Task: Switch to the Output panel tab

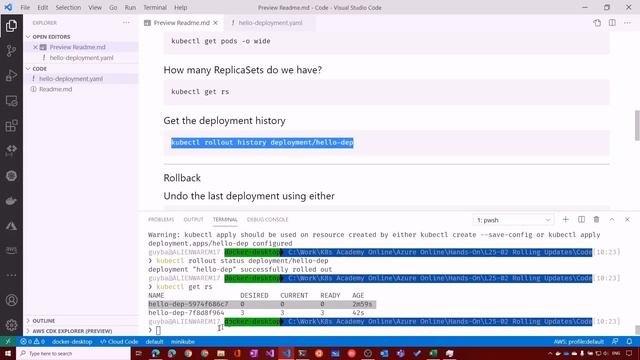Action: point(193,220)
